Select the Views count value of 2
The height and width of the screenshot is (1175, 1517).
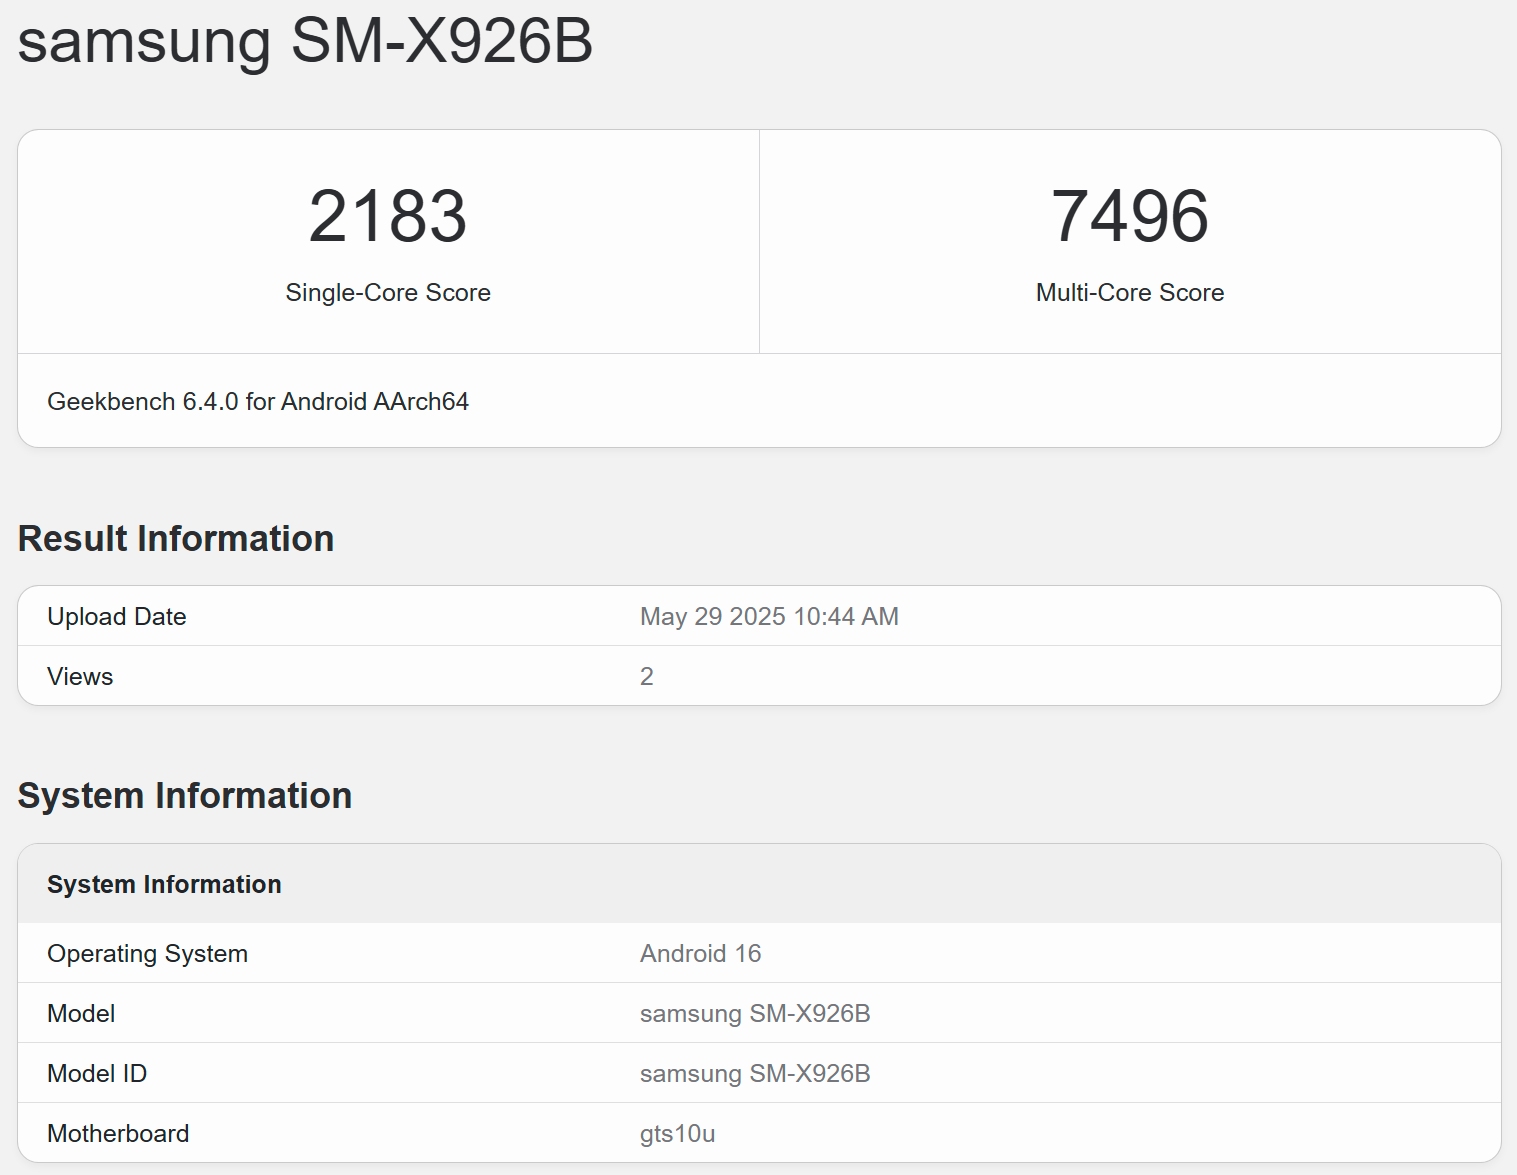click(x=647, y=677)
